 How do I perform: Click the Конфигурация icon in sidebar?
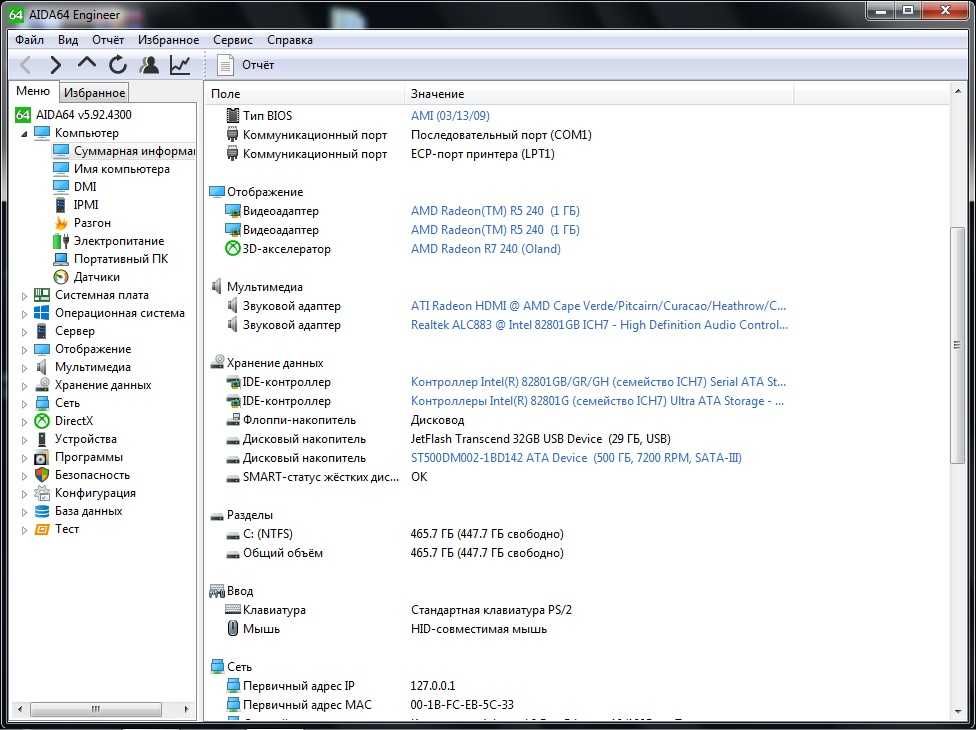tap(42, 494)
